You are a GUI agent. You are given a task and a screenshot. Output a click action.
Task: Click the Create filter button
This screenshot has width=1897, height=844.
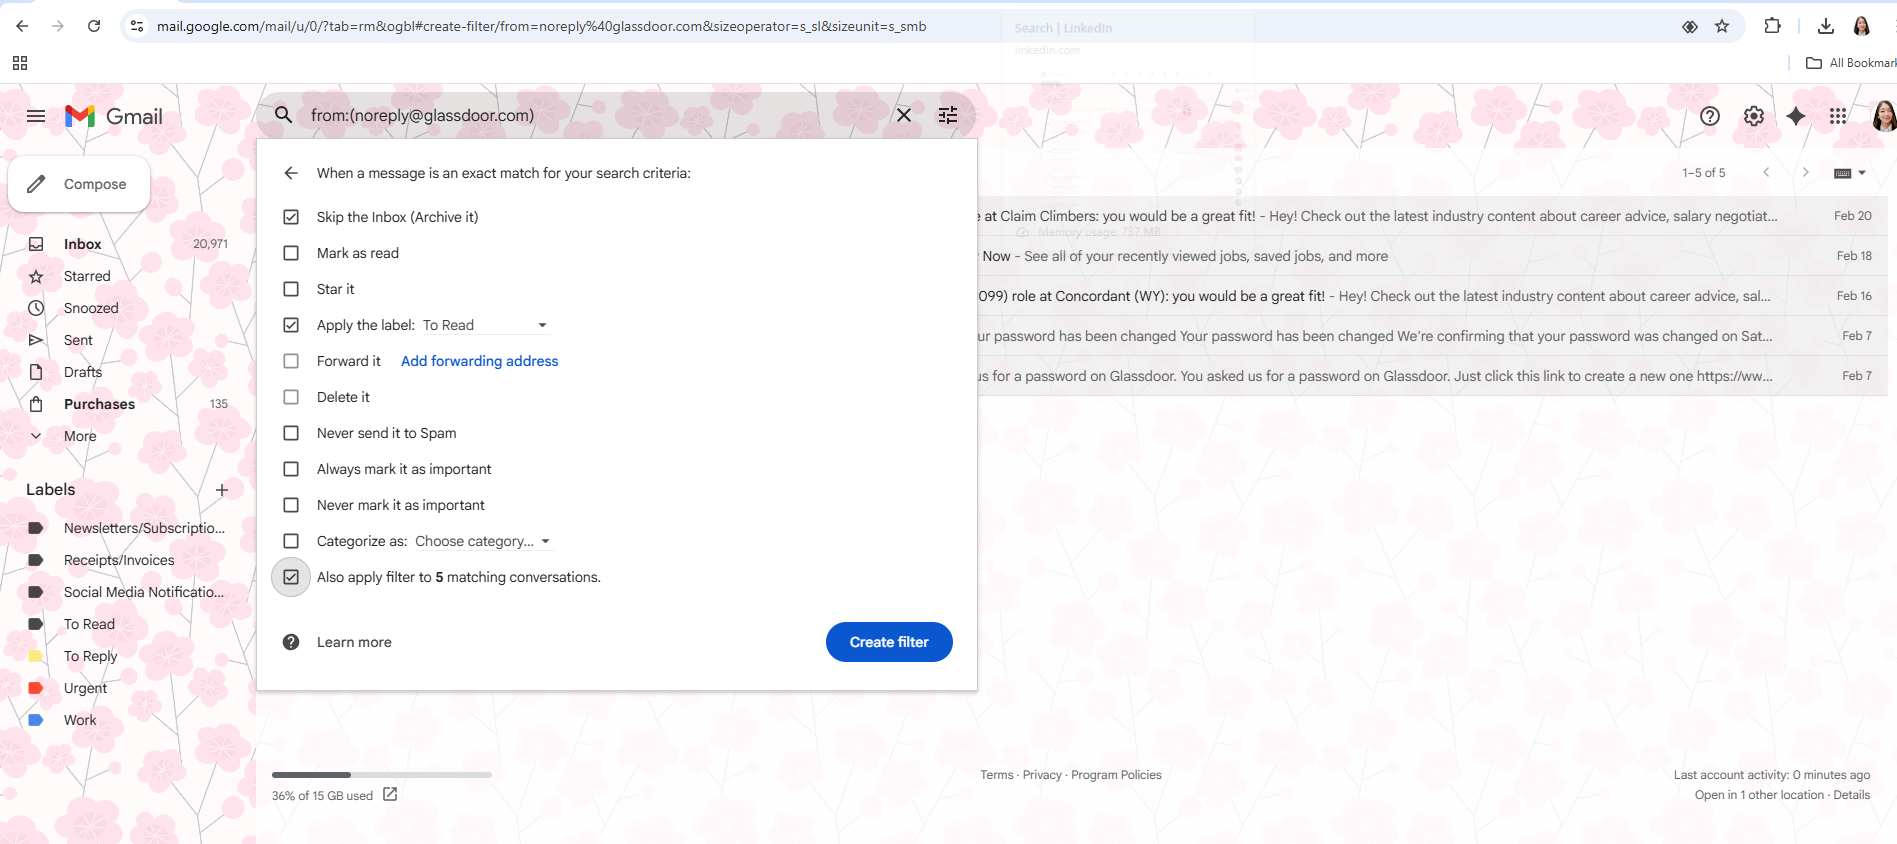coord(889,642)
